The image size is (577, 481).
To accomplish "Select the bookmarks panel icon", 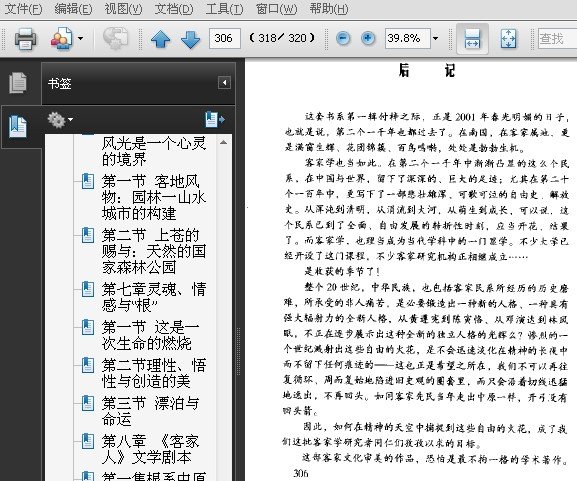I will tap(18, 127).
